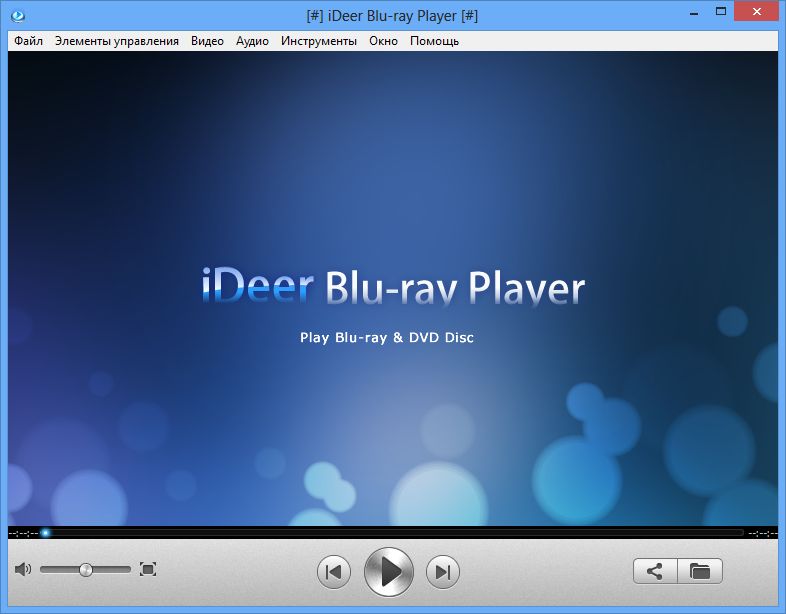Click the middle of the seek bar
The height and width of the screenshot is (614, 786).
(393, 533)
